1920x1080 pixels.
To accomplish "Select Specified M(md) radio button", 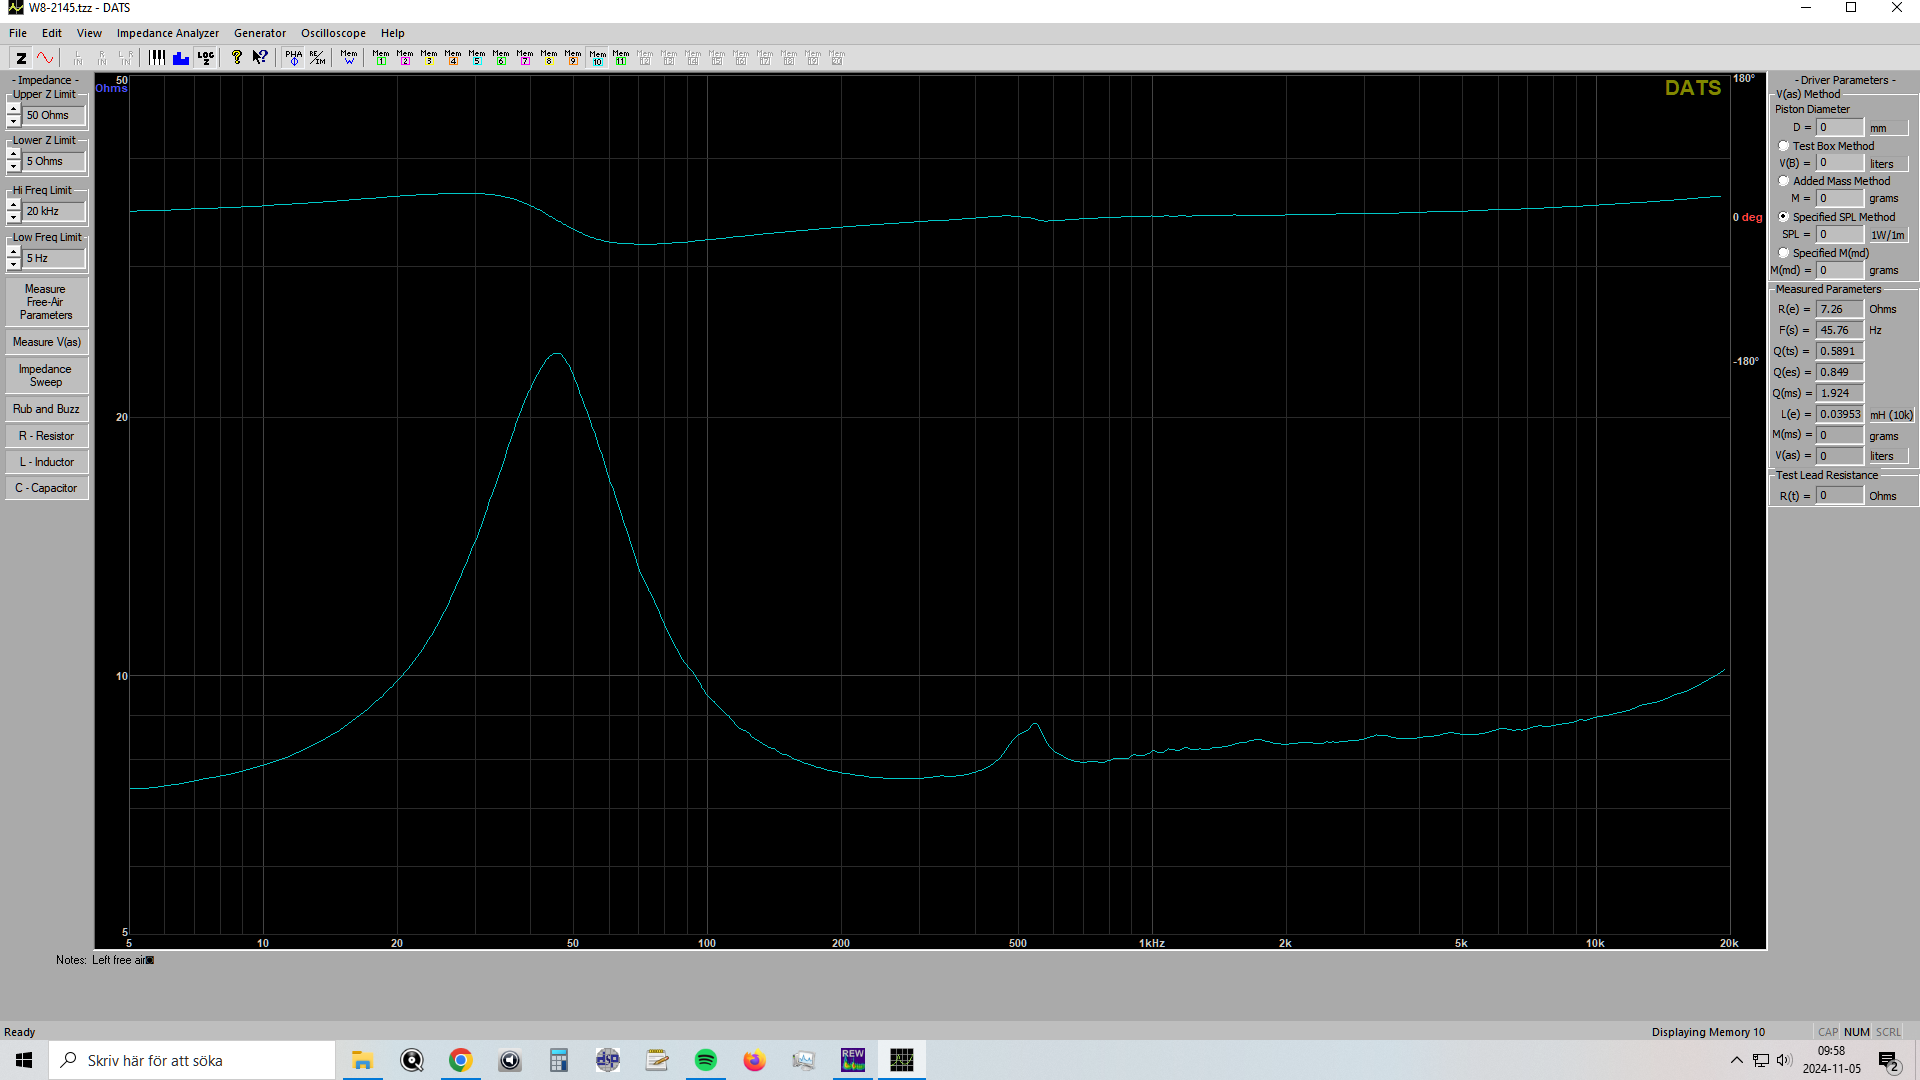I will (x=1784, y=253).
